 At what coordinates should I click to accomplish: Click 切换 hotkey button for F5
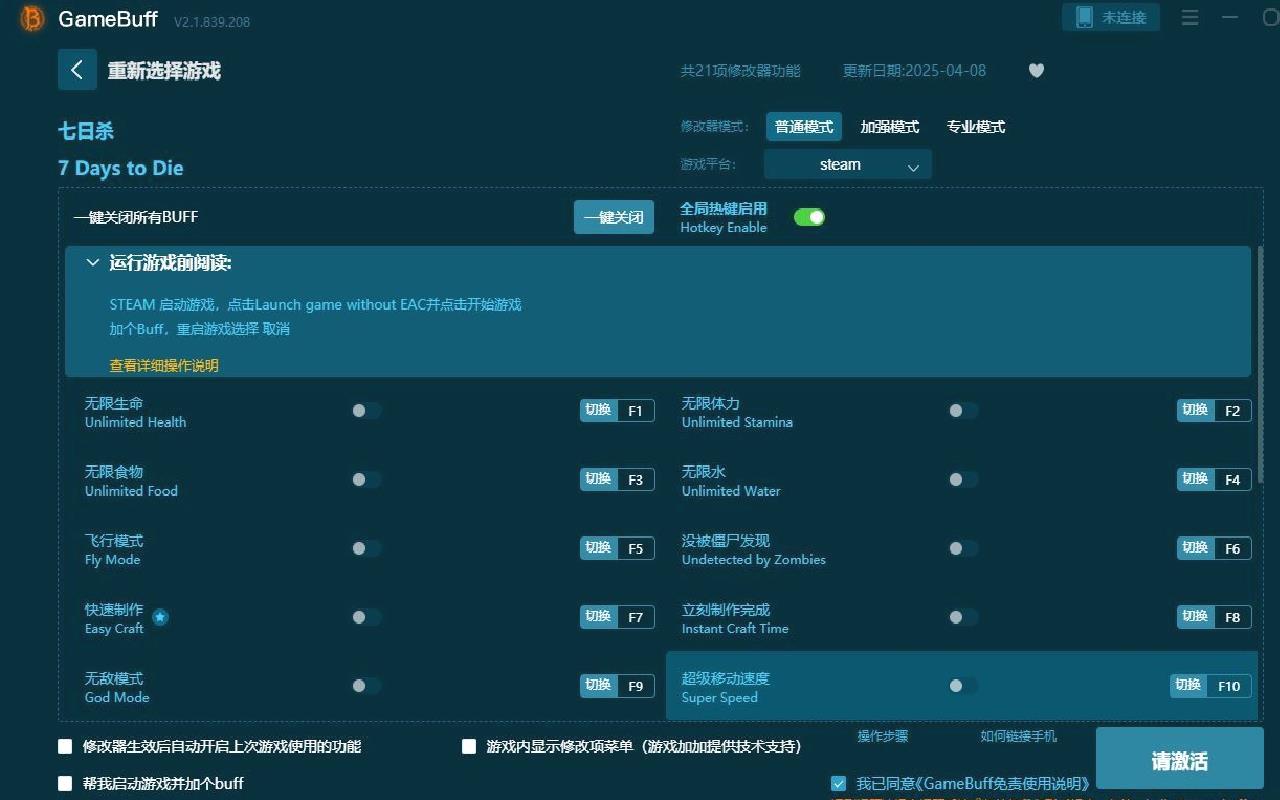coord(598,548)
